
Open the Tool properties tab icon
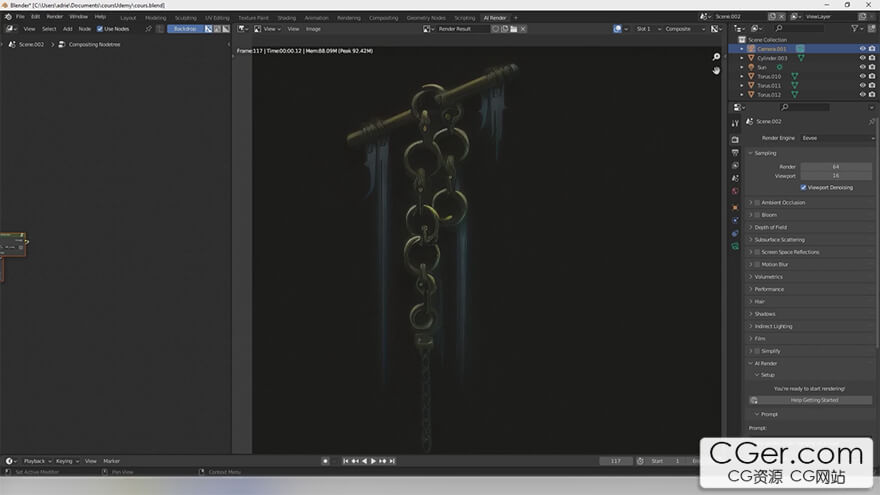pos(735,123)
